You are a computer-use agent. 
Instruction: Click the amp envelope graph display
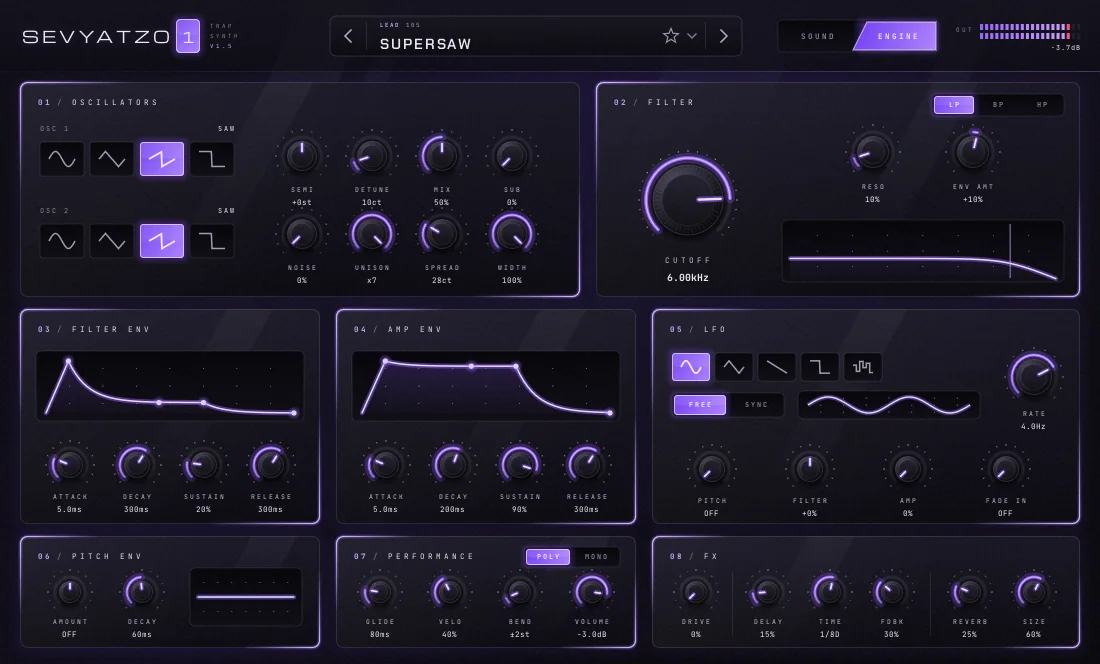(485, 386)
